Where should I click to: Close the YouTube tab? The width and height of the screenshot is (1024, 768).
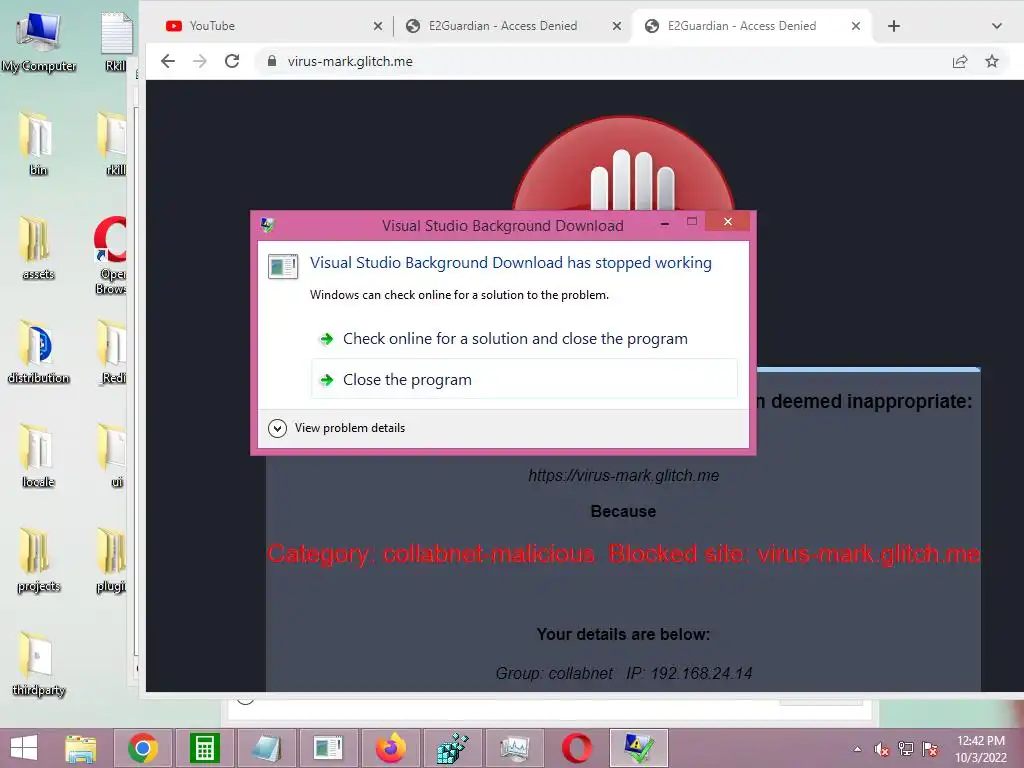(x=378, y=26)
